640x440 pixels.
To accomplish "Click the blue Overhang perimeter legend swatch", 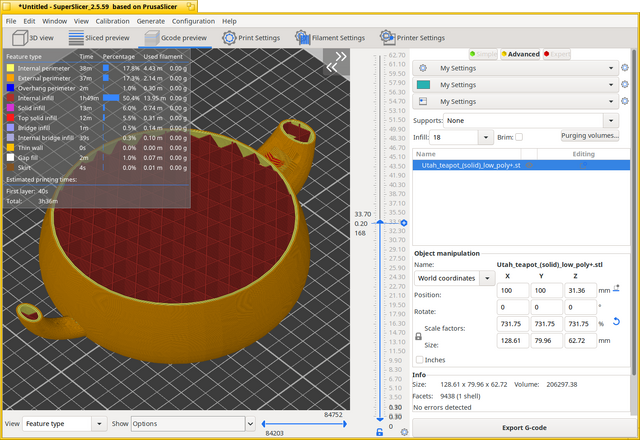I will pos(10,88).
